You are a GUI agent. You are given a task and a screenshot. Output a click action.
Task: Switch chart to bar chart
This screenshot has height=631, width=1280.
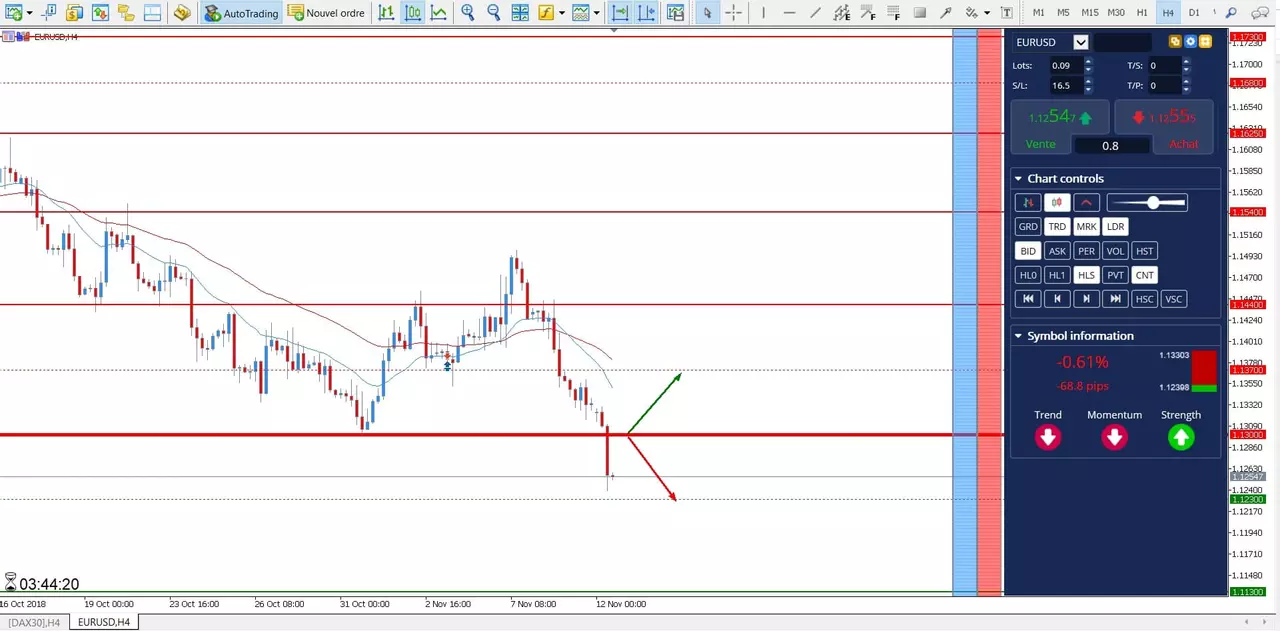tap(386, 13)
